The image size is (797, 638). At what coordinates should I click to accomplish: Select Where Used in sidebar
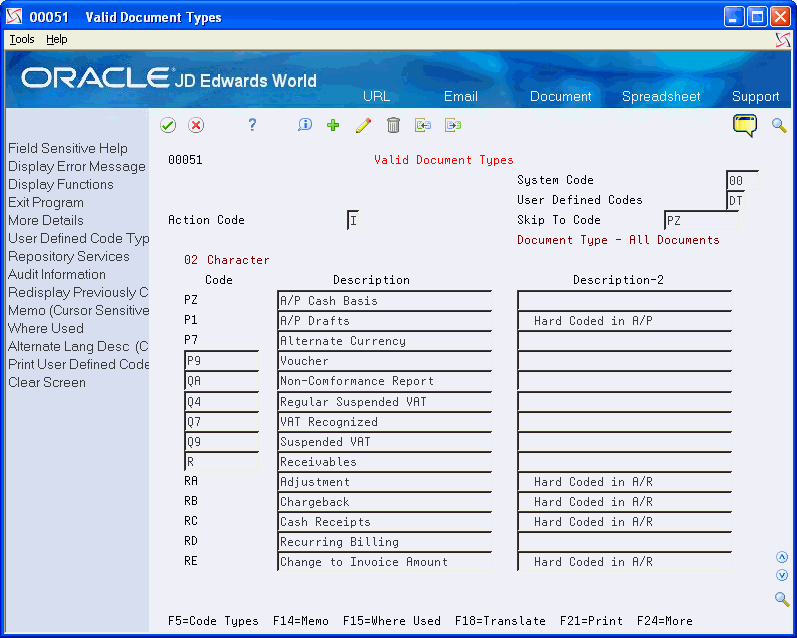pos(46,328)
